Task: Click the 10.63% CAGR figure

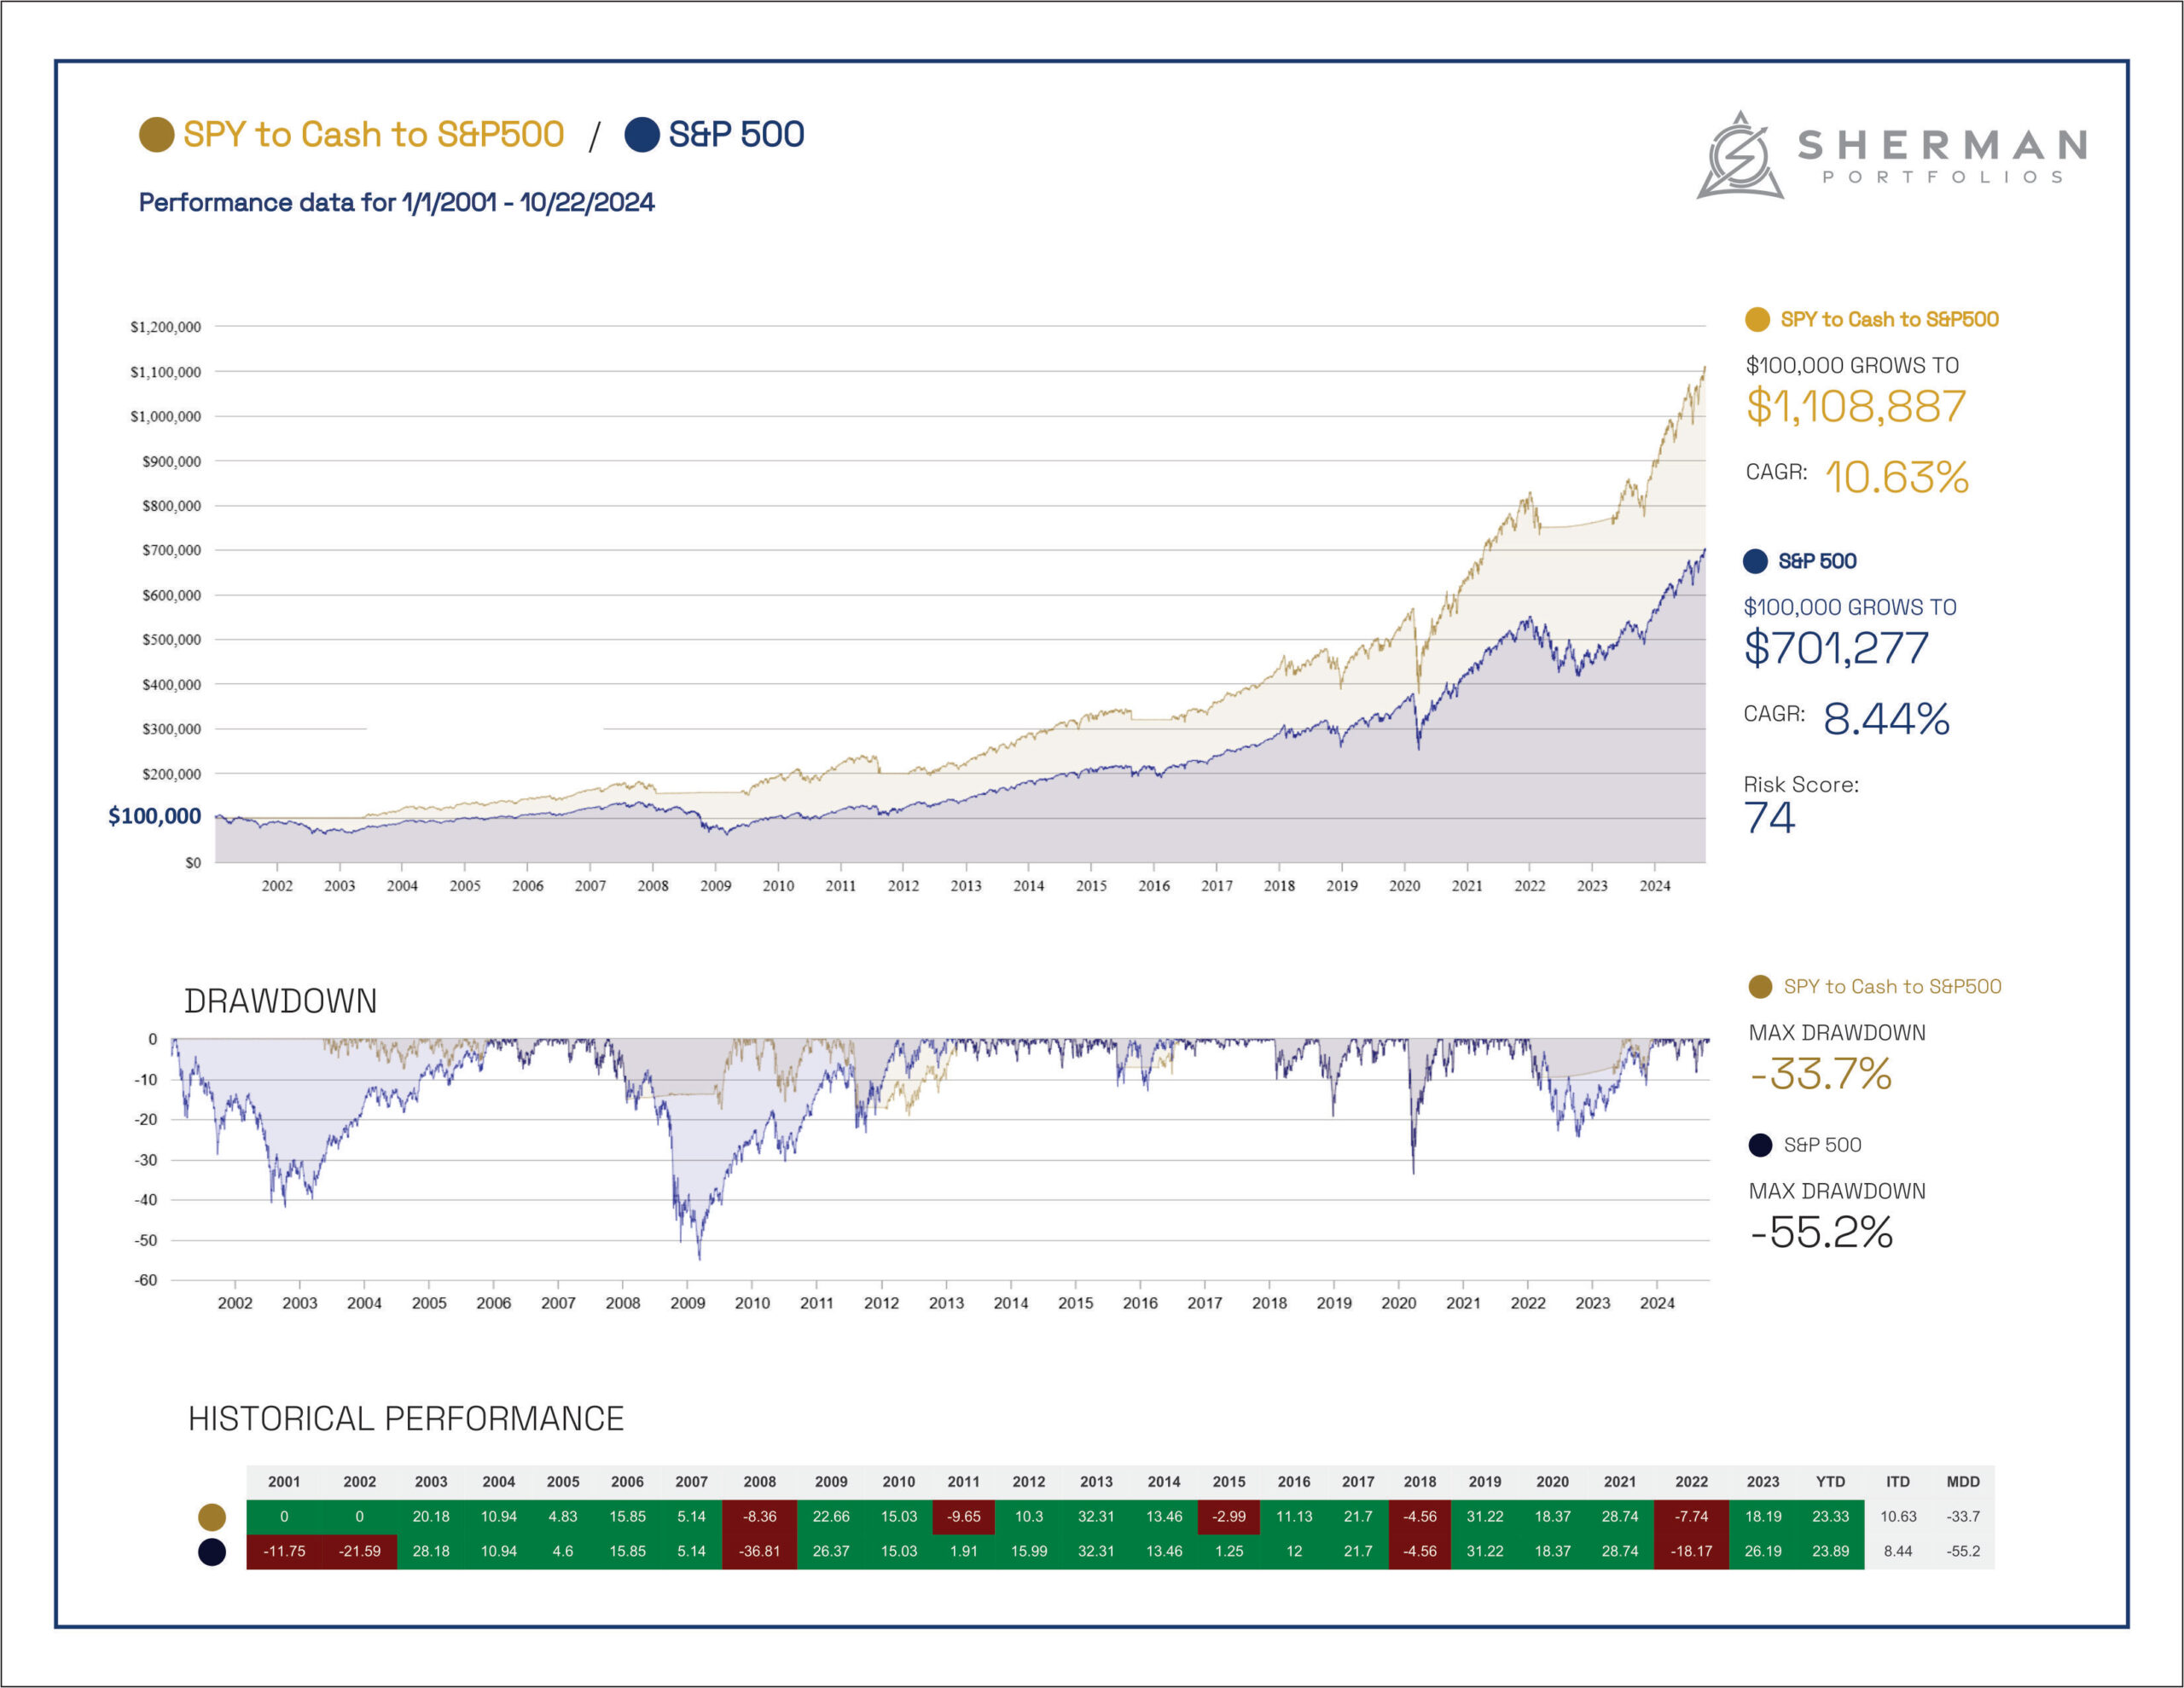Action: click(1896, 477)
